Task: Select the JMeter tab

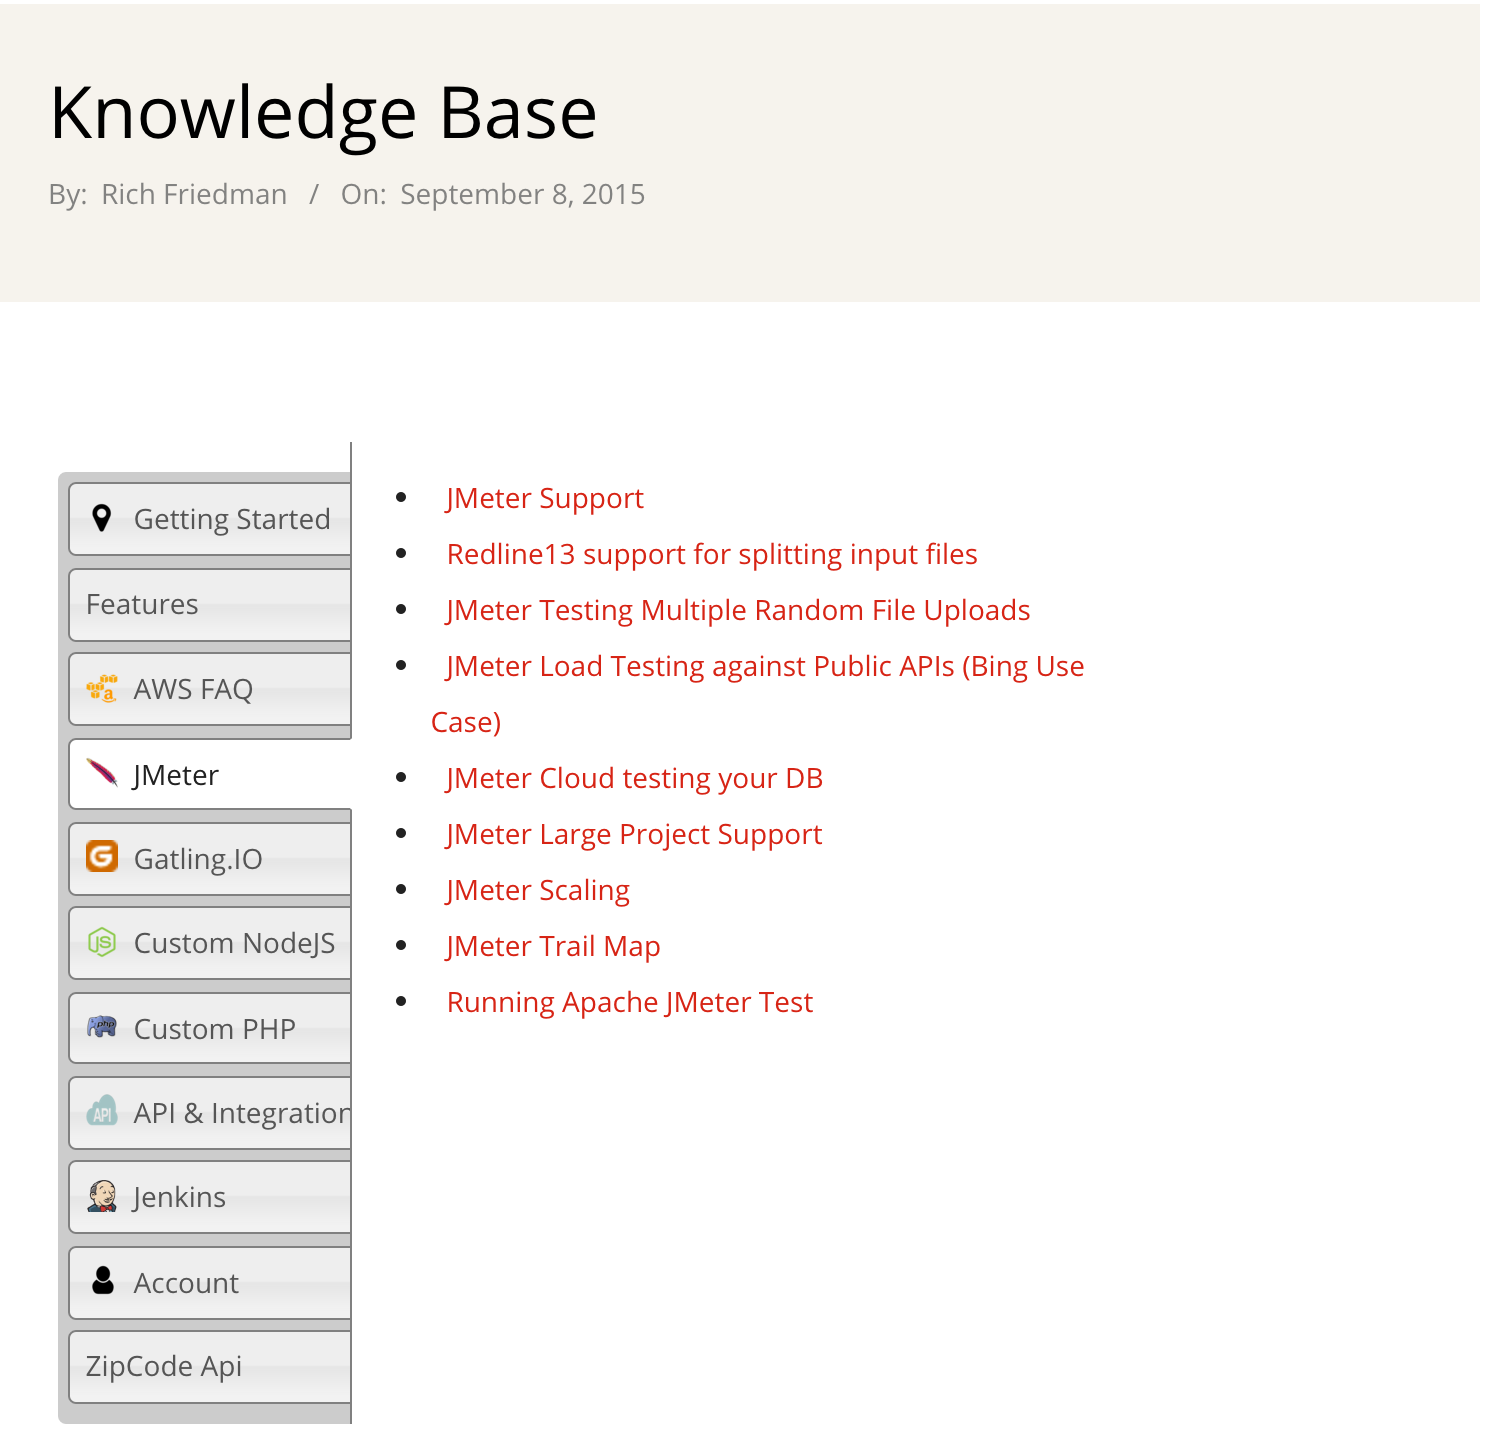Action: pos(210,774)
